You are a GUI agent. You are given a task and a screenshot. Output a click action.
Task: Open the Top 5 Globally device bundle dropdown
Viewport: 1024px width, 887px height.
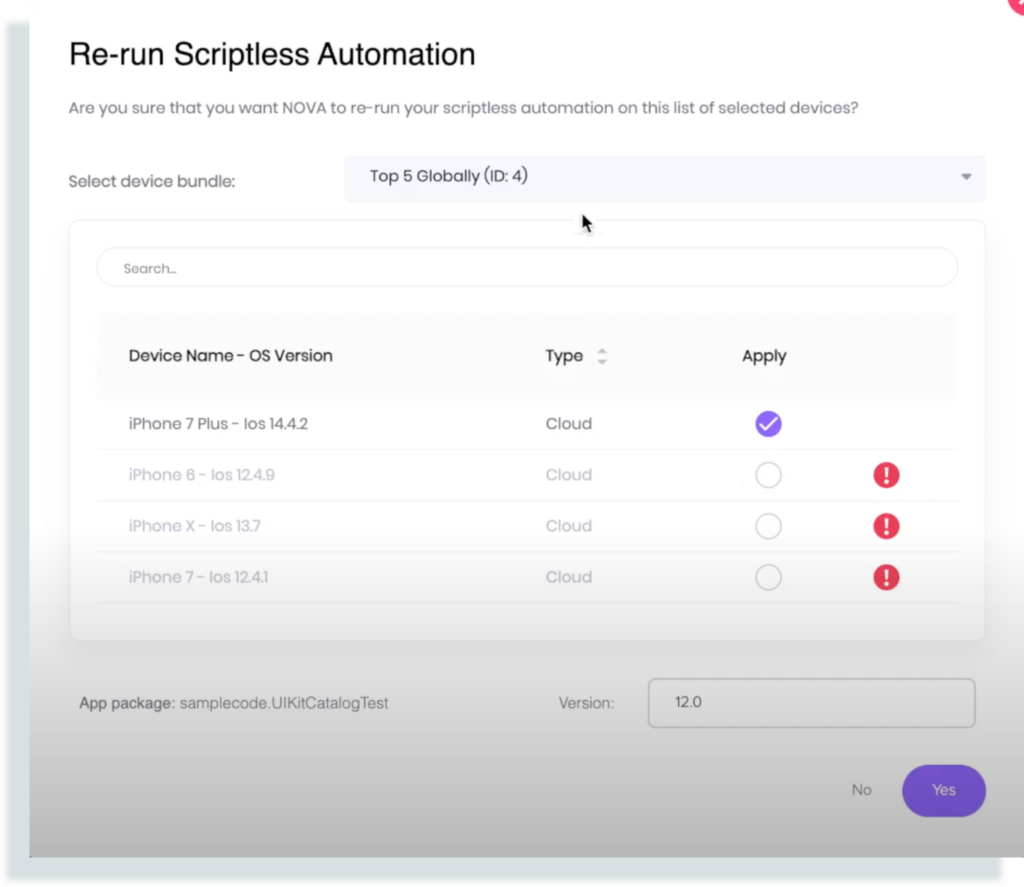[x=664, y=177]
